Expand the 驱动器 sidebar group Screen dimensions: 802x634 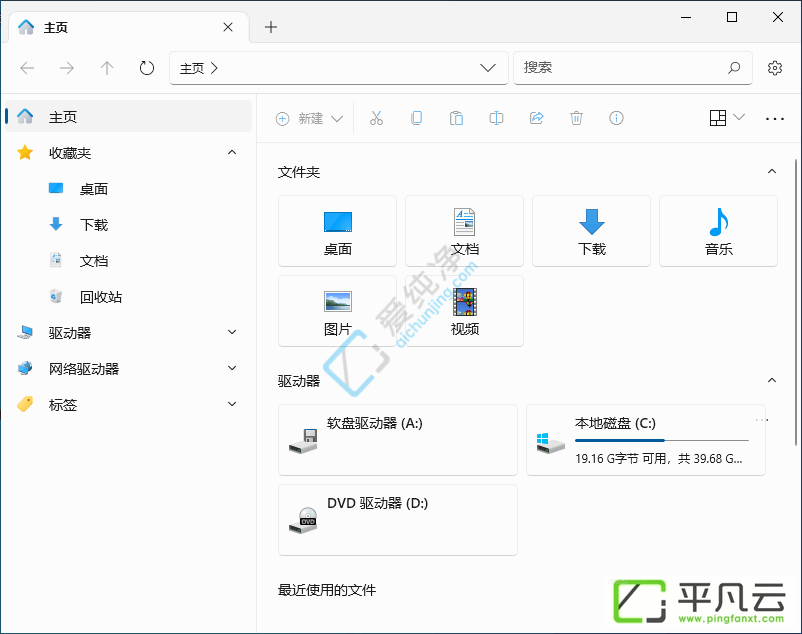click(x=232, y=332)
